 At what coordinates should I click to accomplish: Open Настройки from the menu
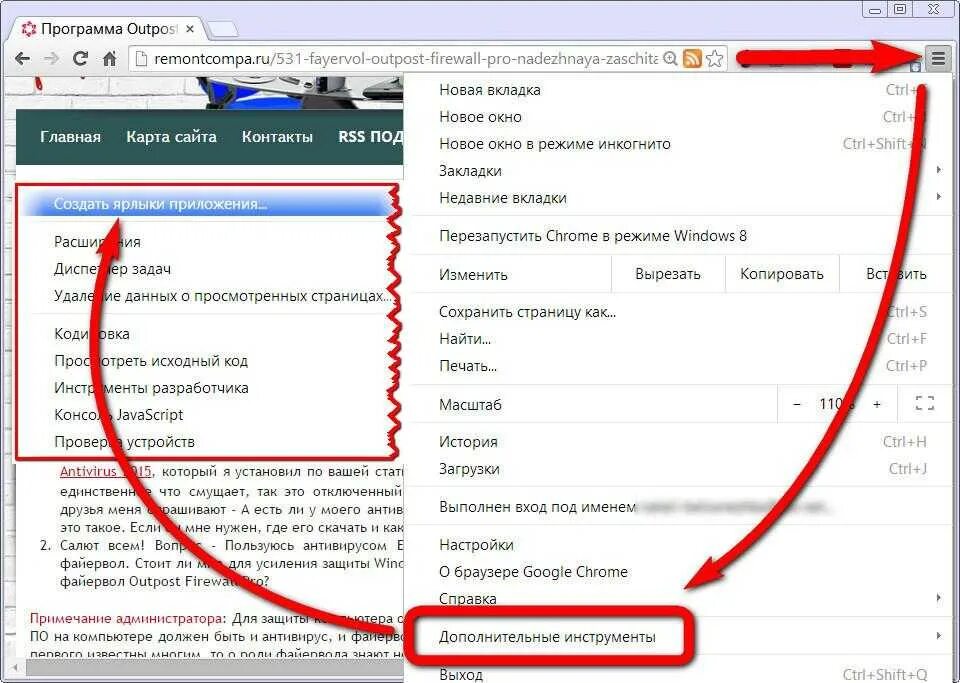(x=678, y=545)
